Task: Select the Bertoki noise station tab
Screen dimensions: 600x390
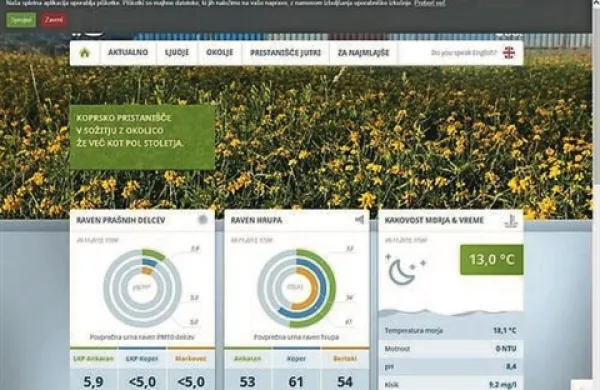Action: (345, 359)
